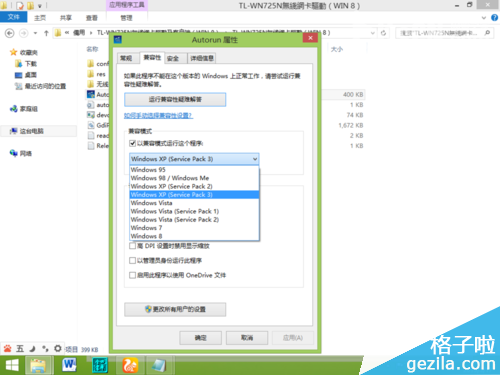Image resolution: width=500 pixels, height=375 pixels.
Task: Open recent locations dropdown arrow
Action: coord(35,33)
